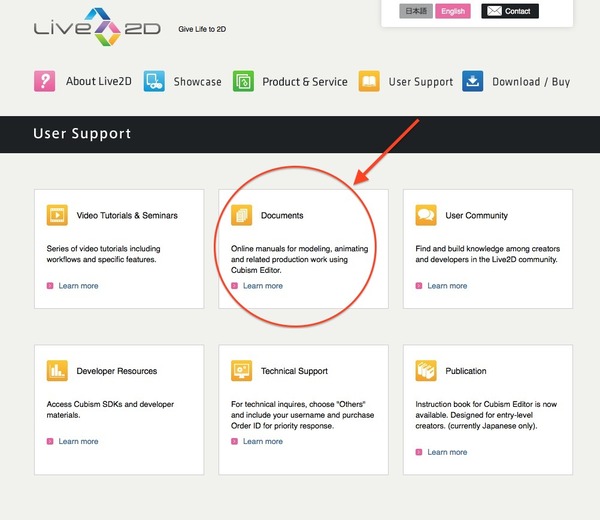Screen dimensions: 600x520
Task: Open the About Live2D menu
Action: pyautogui.click(x=99, y=81)
